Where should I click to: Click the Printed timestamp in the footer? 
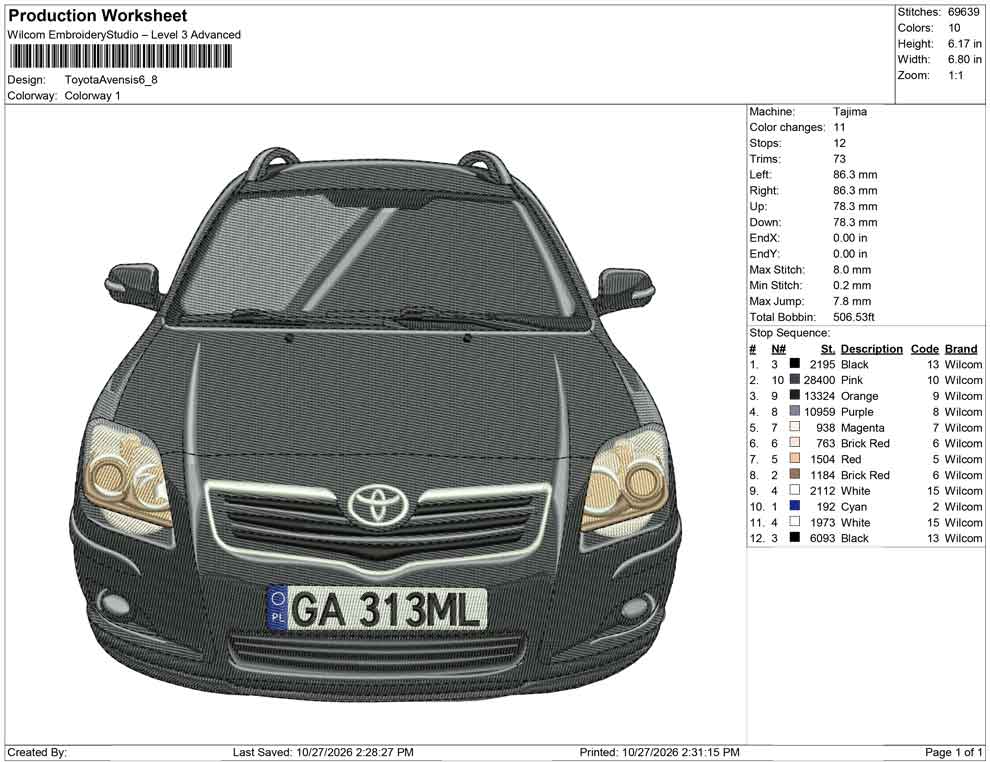[660, 752]
